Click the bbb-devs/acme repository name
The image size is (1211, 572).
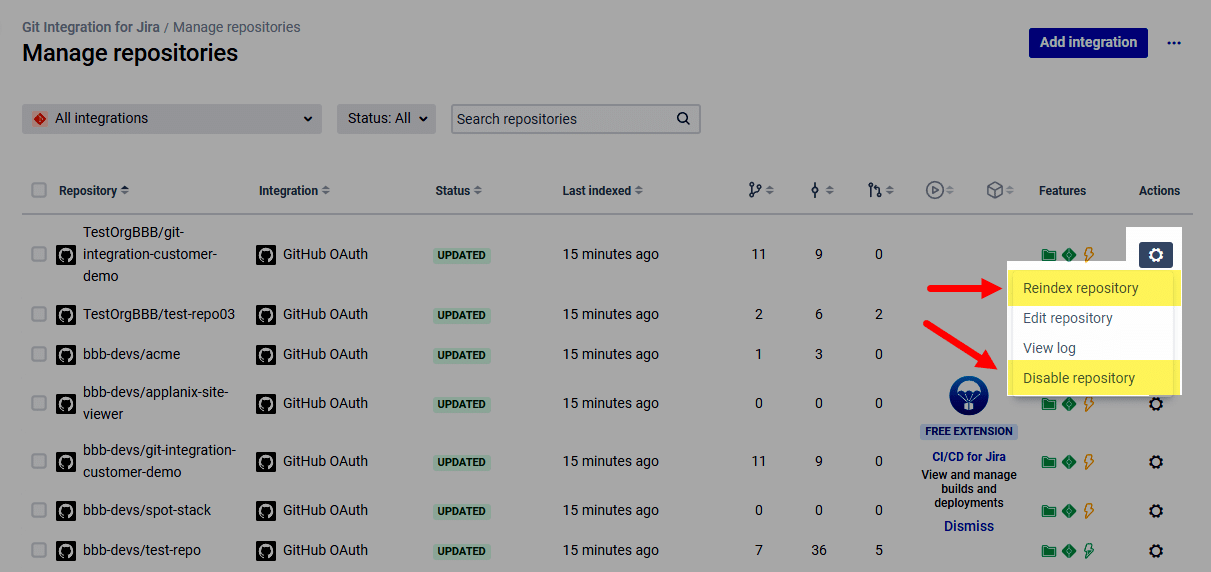(x=132, y=354)
